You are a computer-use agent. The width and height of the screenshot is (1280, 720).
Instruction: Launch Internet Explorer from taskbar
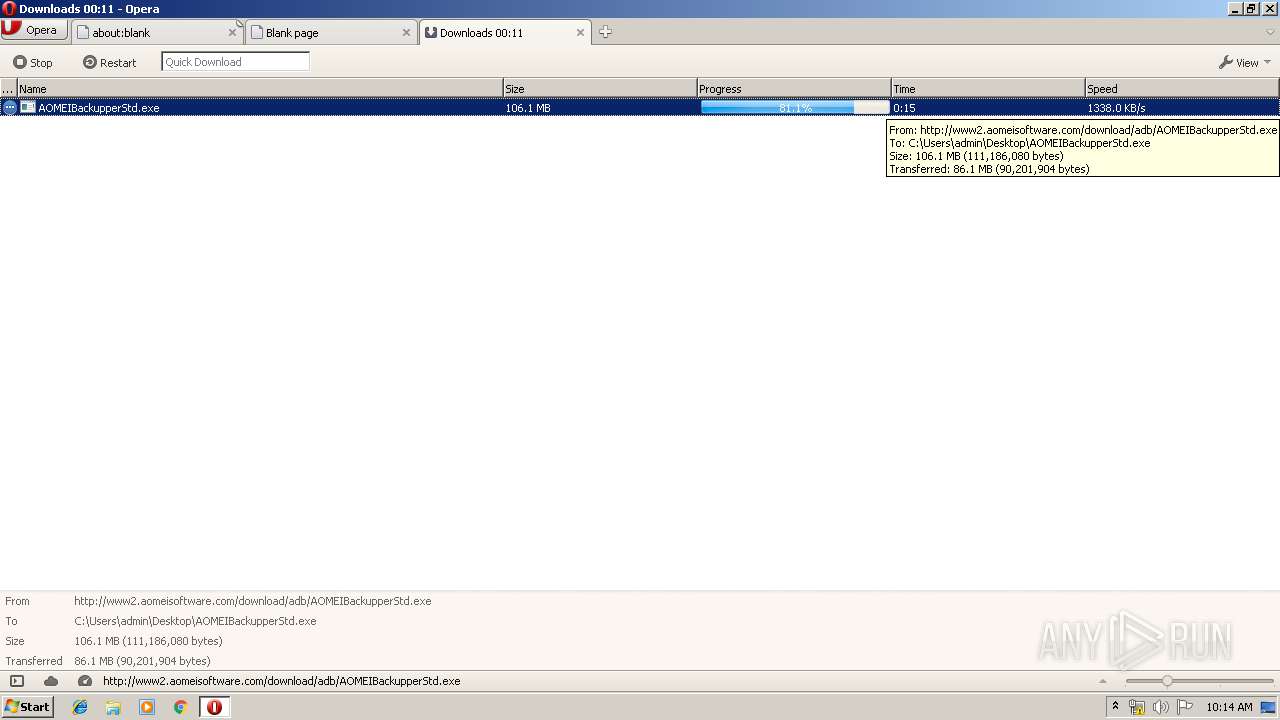tap(80, 707)
